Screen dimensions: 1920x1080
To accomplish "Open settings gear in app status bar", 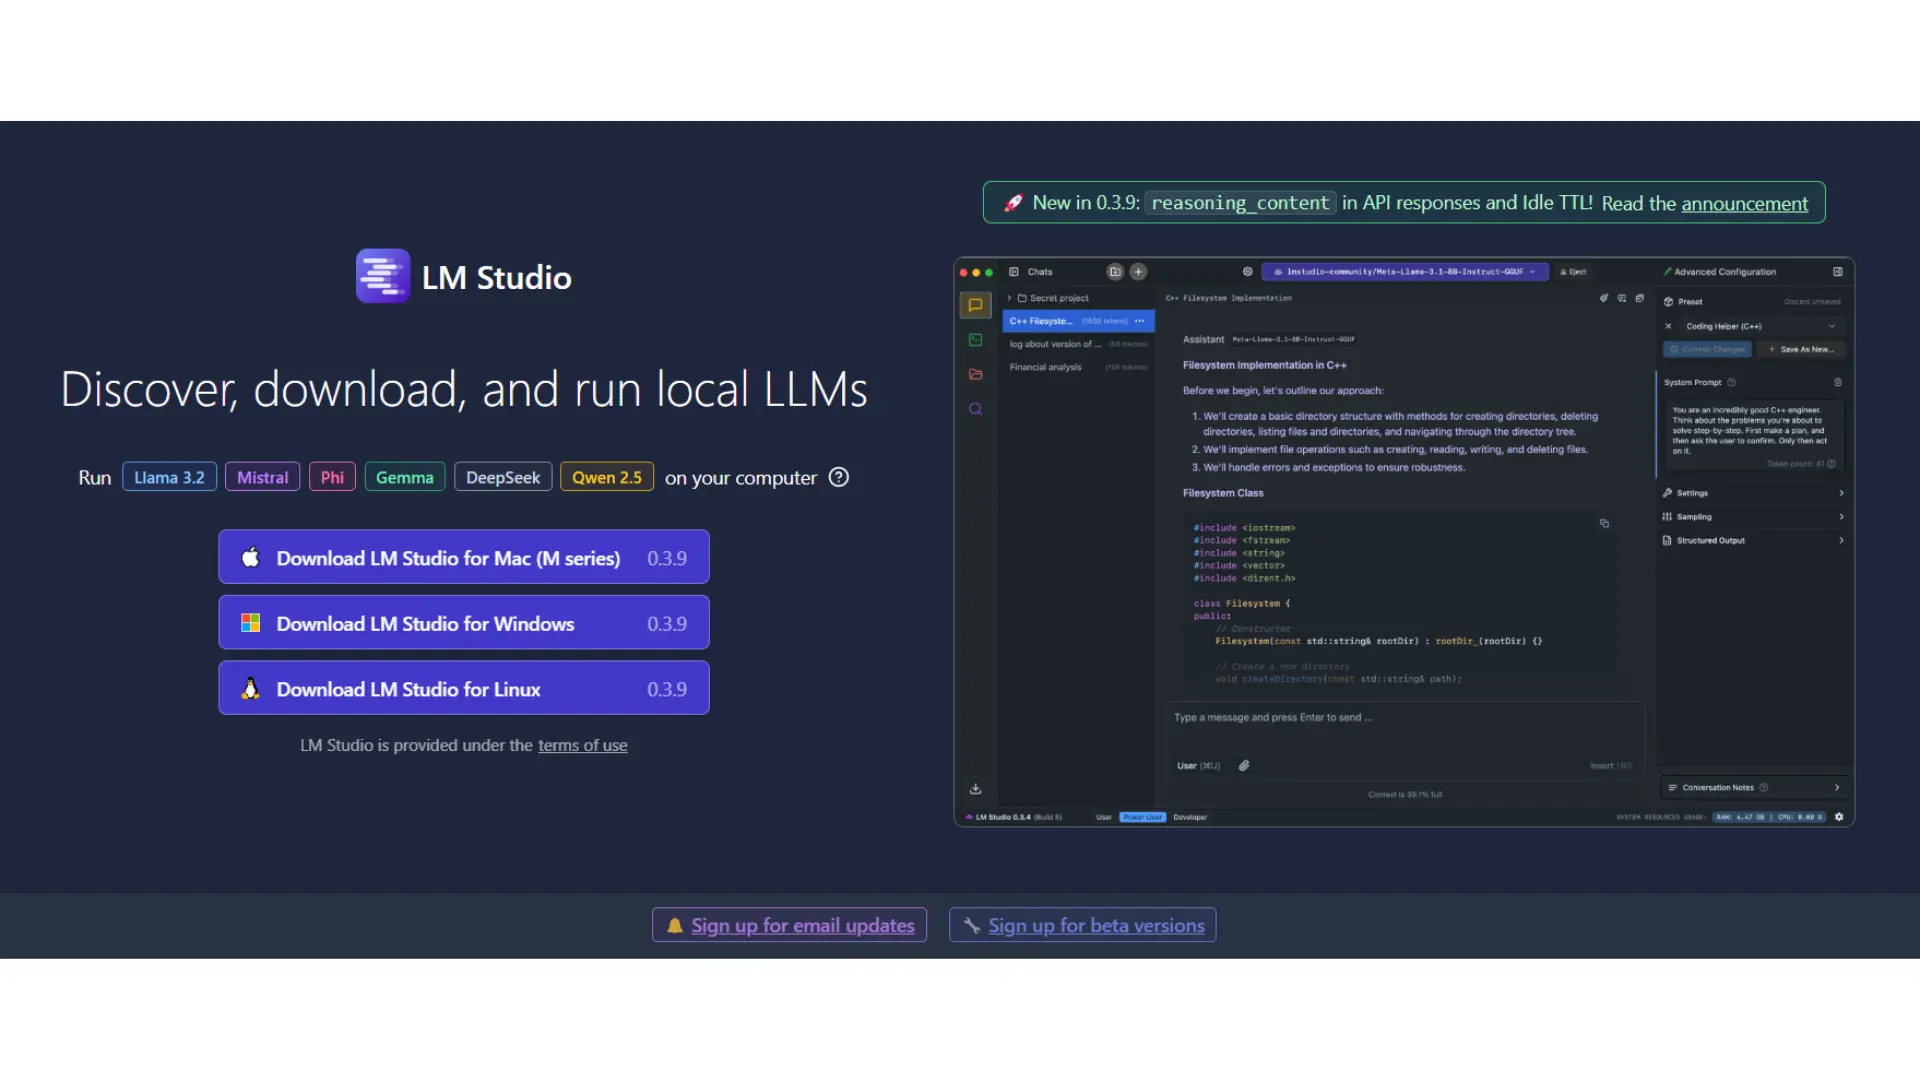I will 1839,817.
